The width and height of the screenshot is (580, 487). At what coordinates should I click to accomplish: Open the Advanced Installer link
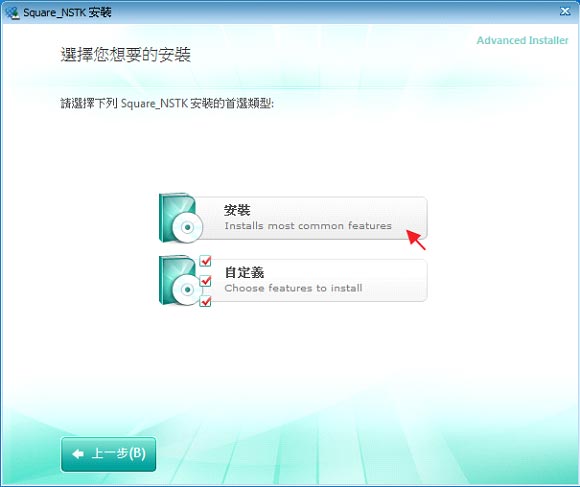(522, 40)
